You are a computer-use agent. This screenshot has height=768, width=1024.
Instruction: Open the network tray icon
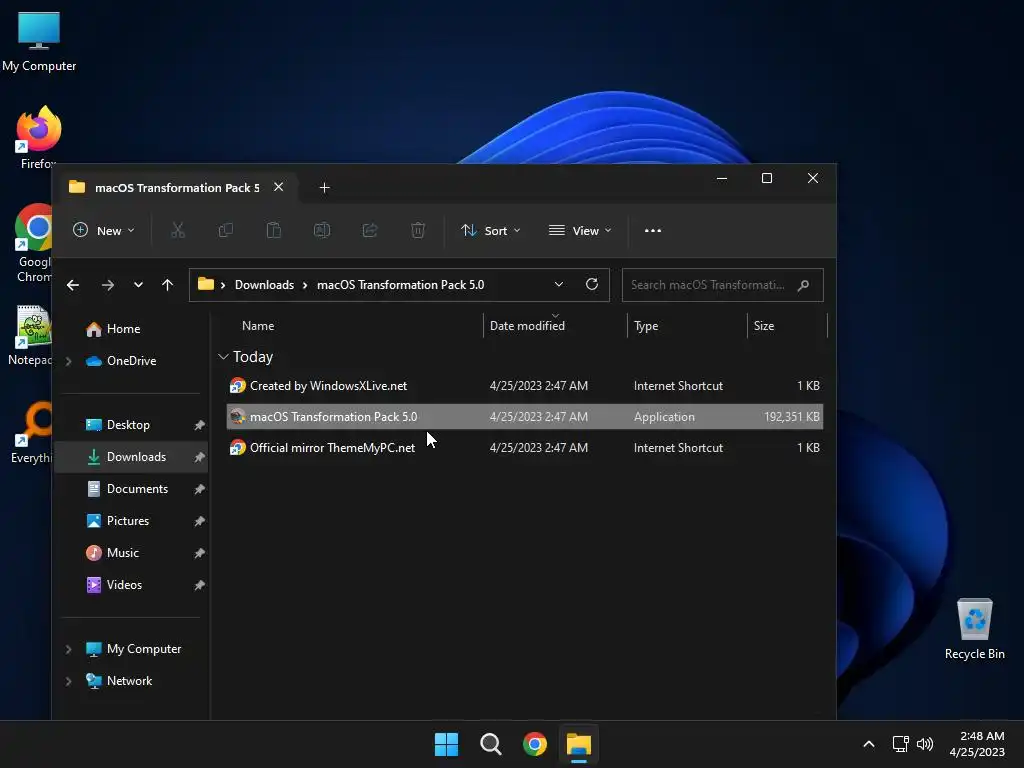coord(901,744)
